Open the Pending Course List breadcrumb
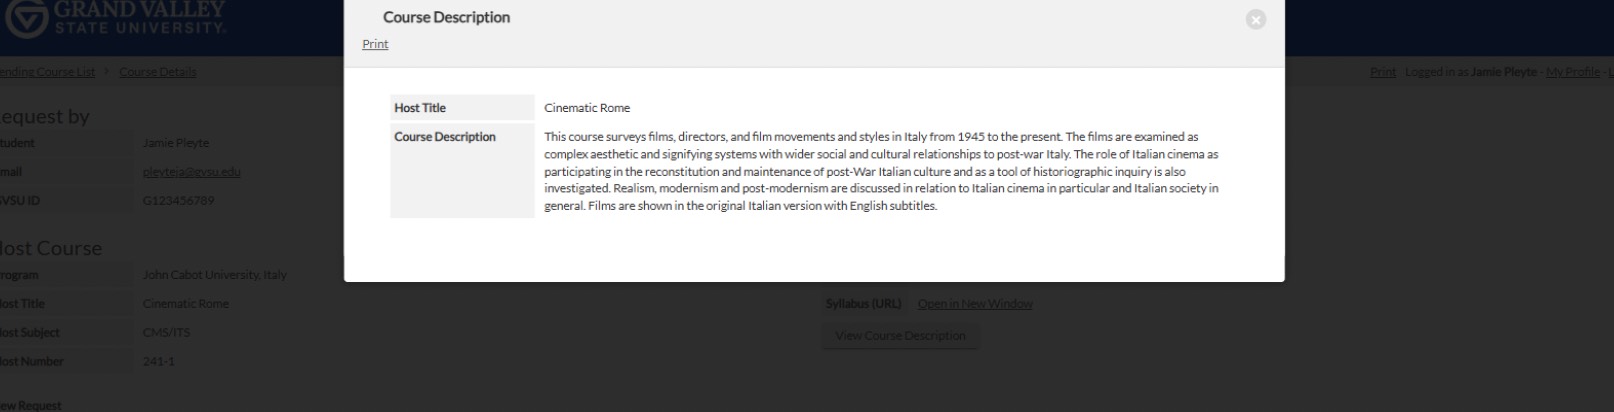Image resolution: width=1614 pixels, height=412 pixels. (48, 72)
